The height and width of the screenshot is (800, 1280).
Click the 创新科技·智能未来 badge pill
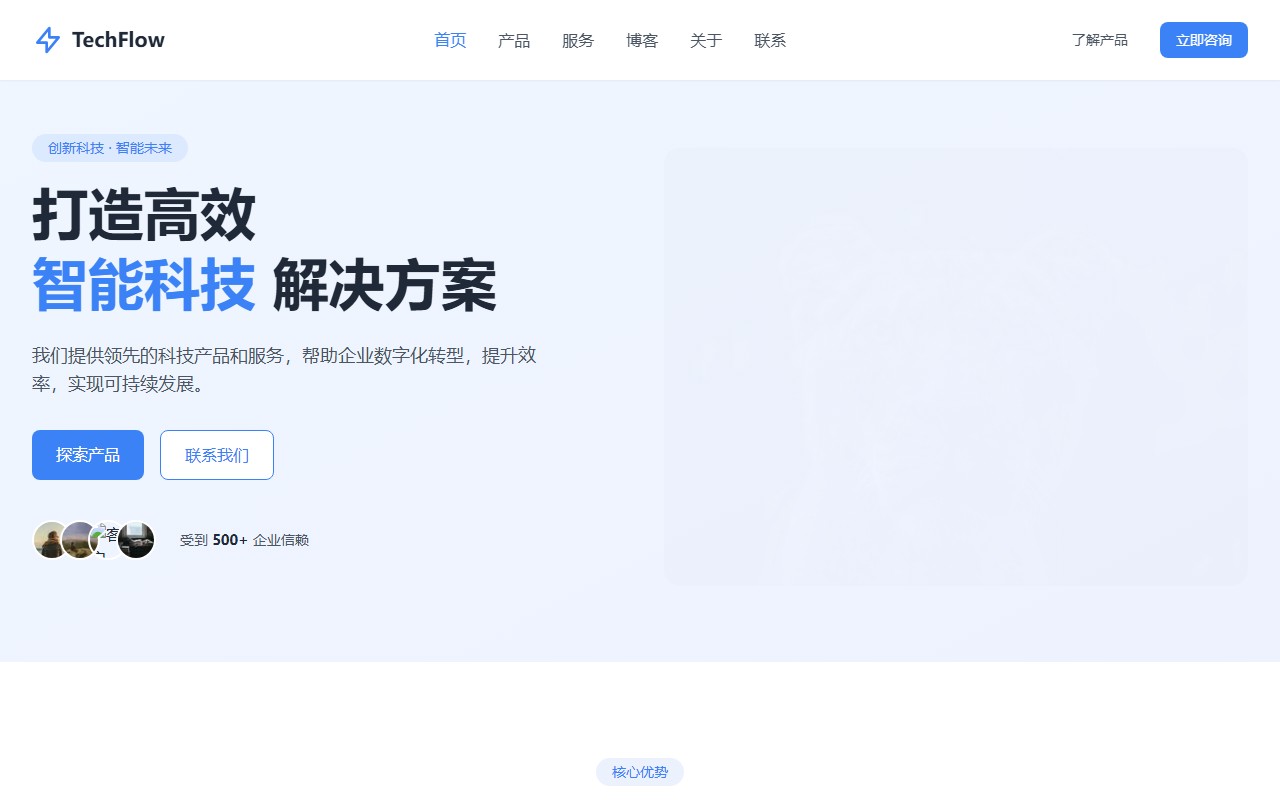110,148
